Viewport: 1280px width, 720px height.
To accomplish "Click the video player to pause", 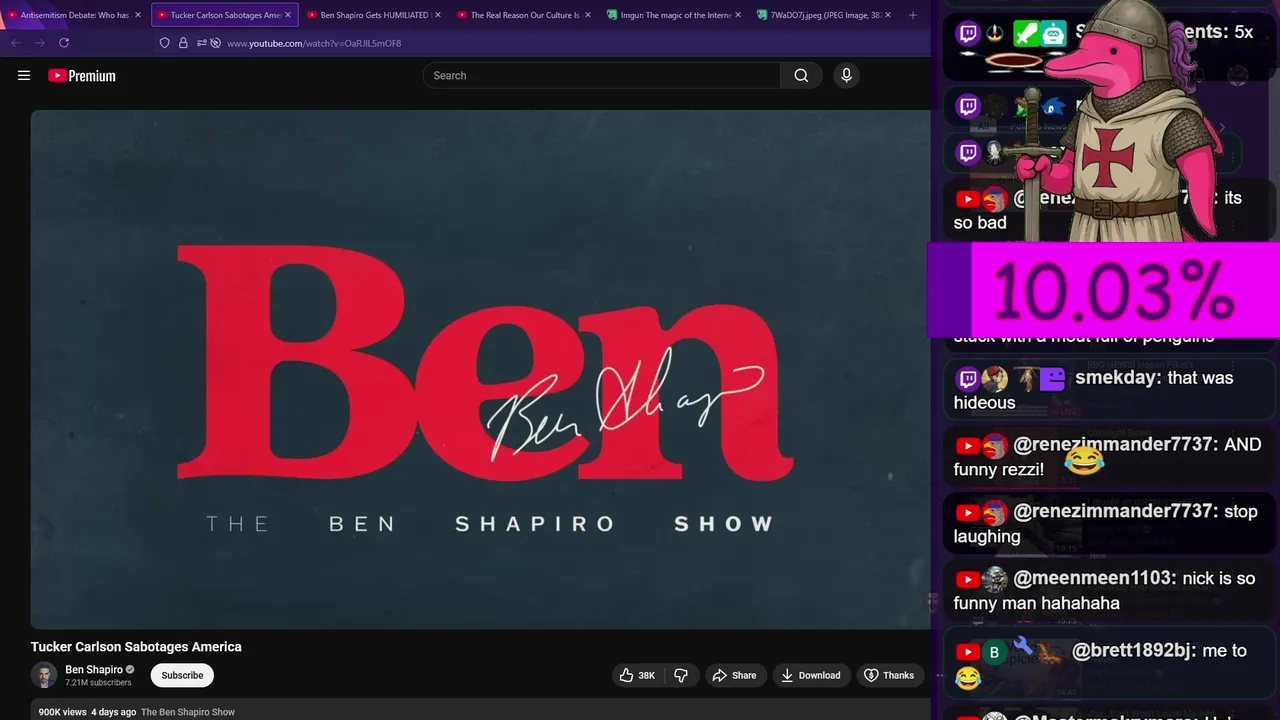I will pos(480,369).
